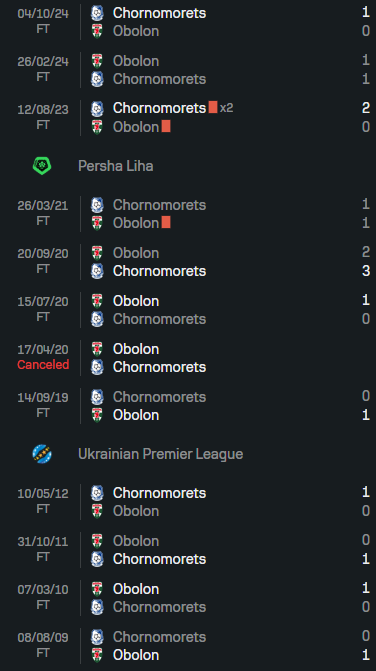Open the Ukrainian Premier League competition header
The height and width of the screenshot is (671, 376).
tap(160, 454)
